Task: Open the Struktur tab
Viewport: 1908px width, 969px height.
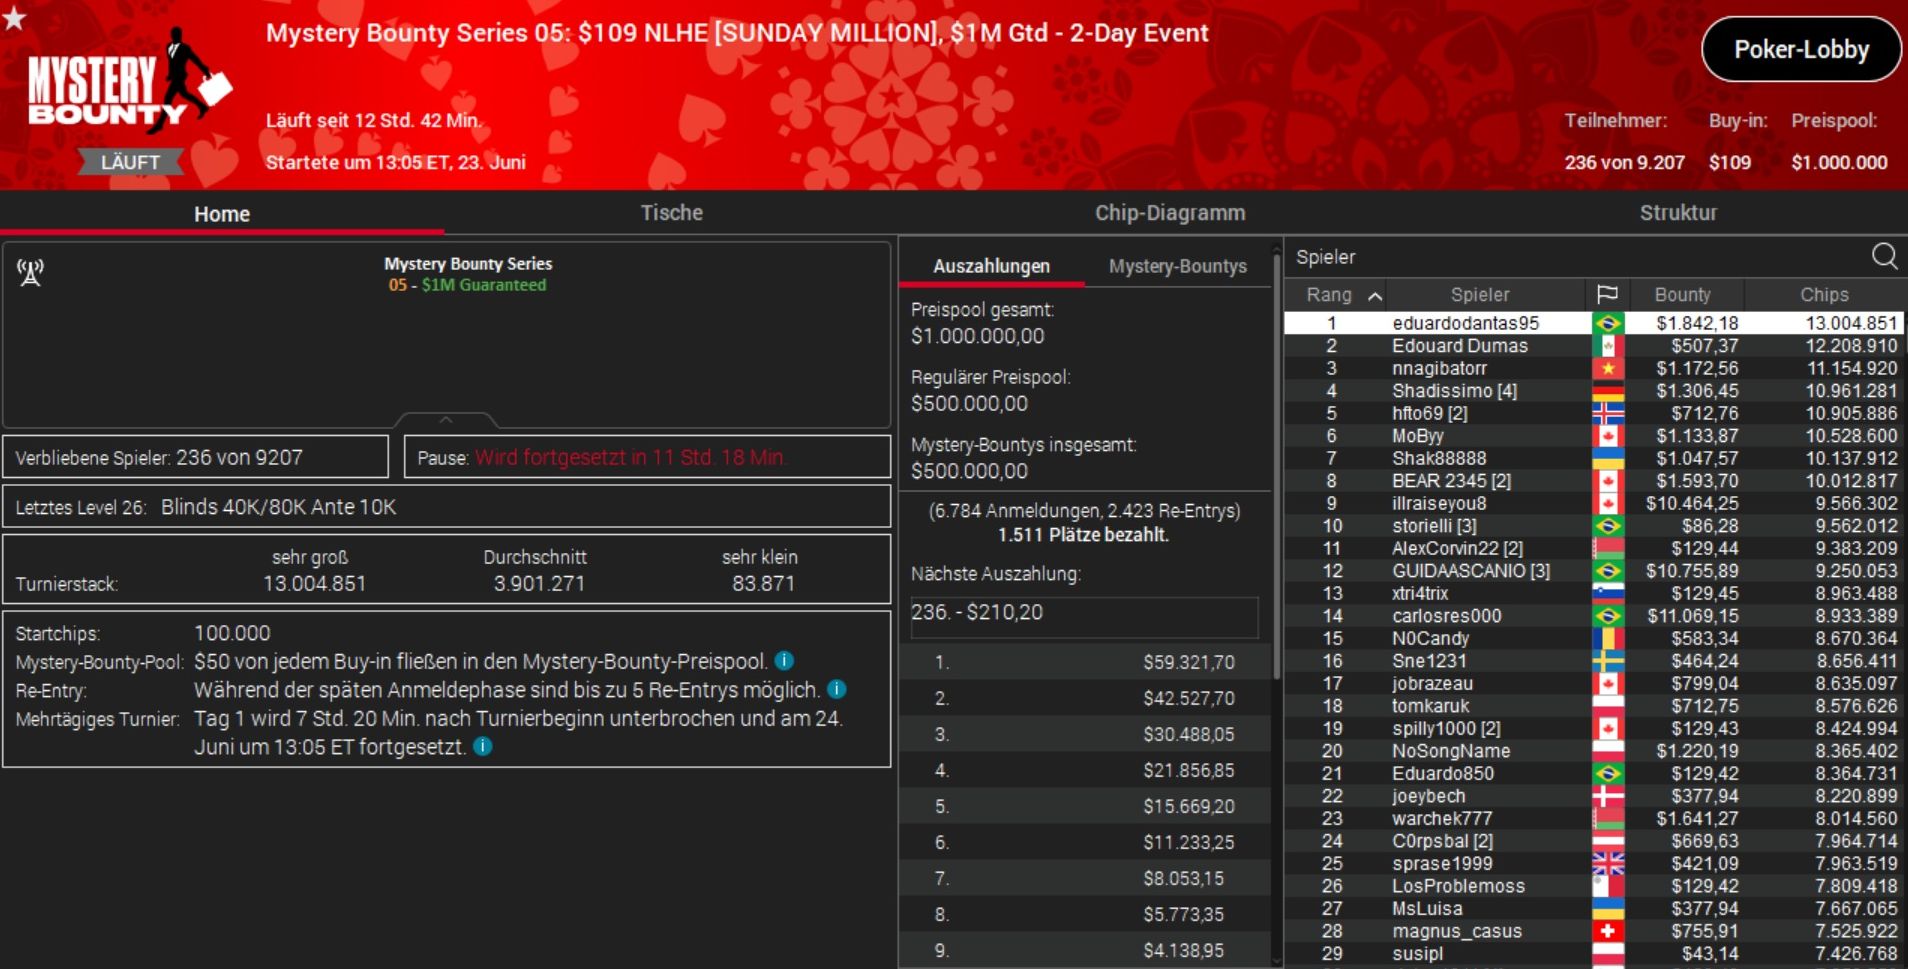Action: click(1678, 213)
